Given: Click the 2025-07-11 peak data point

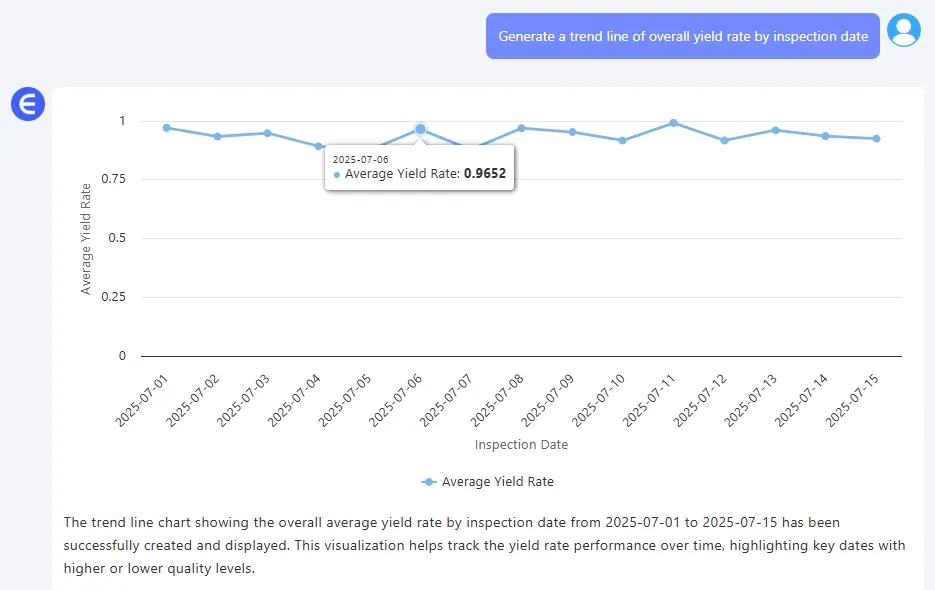Looking at the screenshot, I should click(x=673, y=123).
